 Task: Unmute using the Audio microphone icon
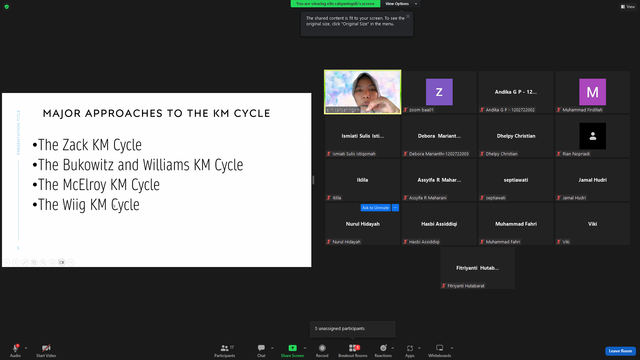[16, 348]
